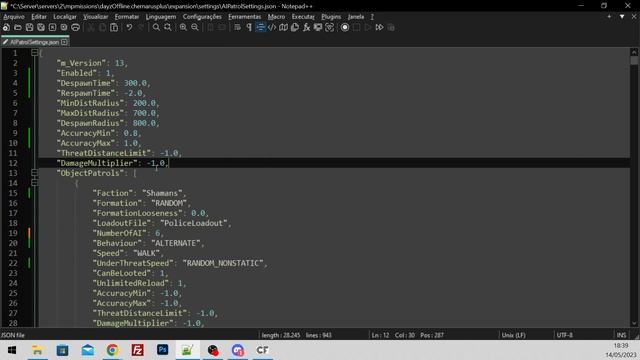
Task: Open the Editar menu
Action: click(39, 17)
